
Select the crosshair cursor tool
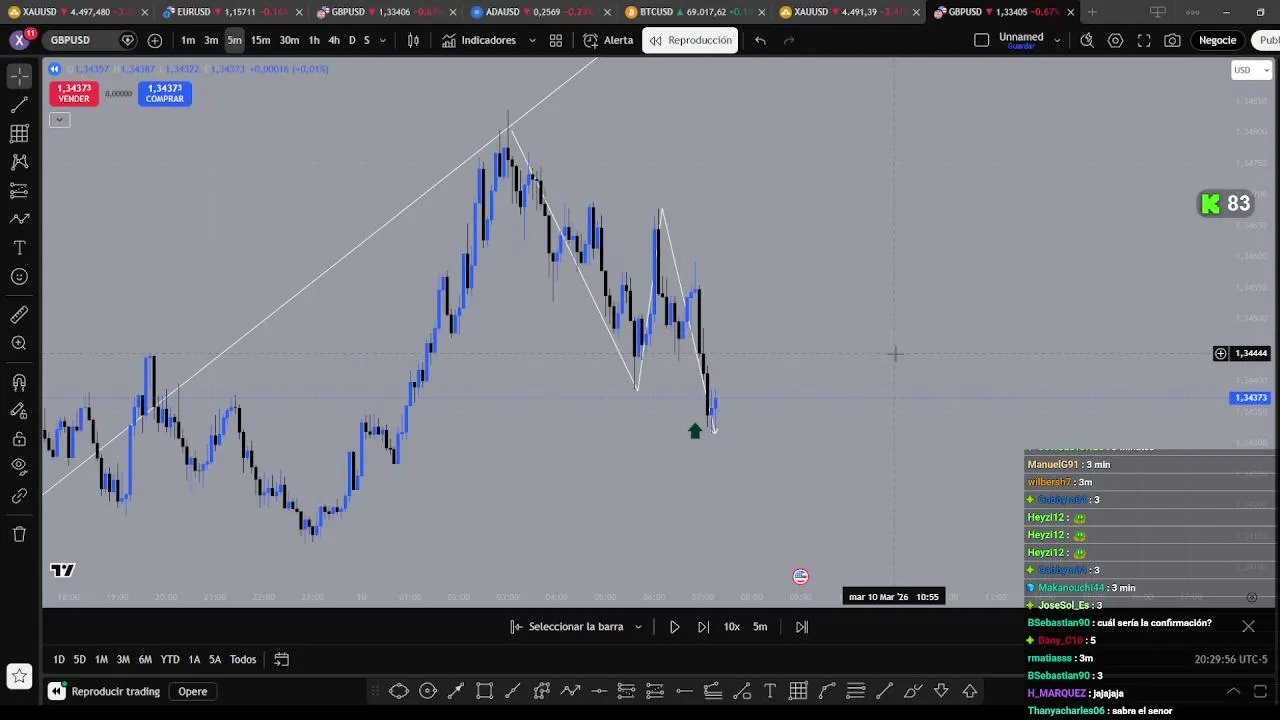tap(19, 76)
